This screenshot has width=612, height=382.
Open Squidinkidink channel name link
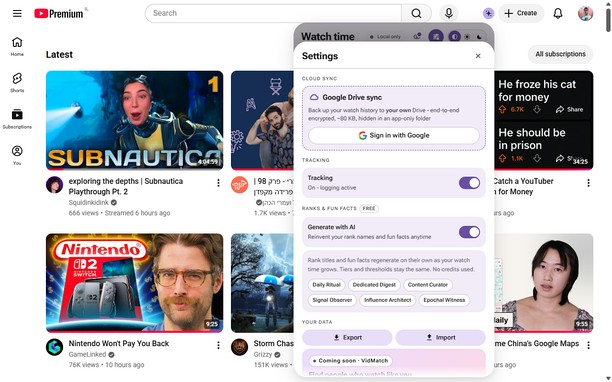(89, 203)
